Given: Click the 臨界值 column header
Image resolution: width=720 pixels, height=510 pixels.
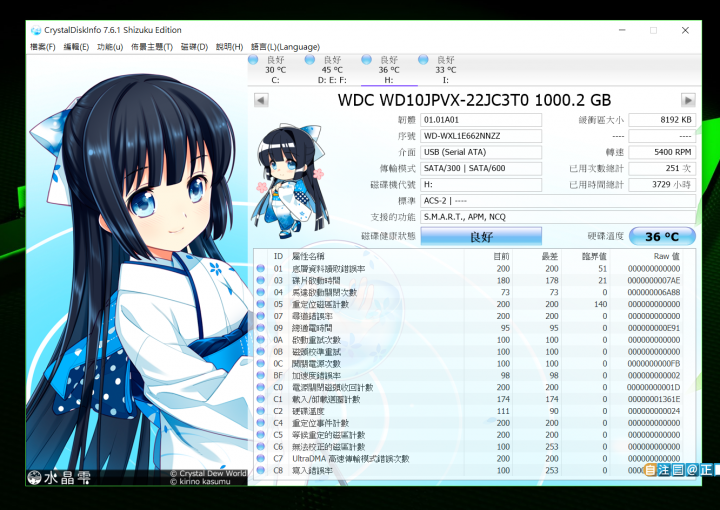Looking at the screenshot, I should click(x=594, y=256).
